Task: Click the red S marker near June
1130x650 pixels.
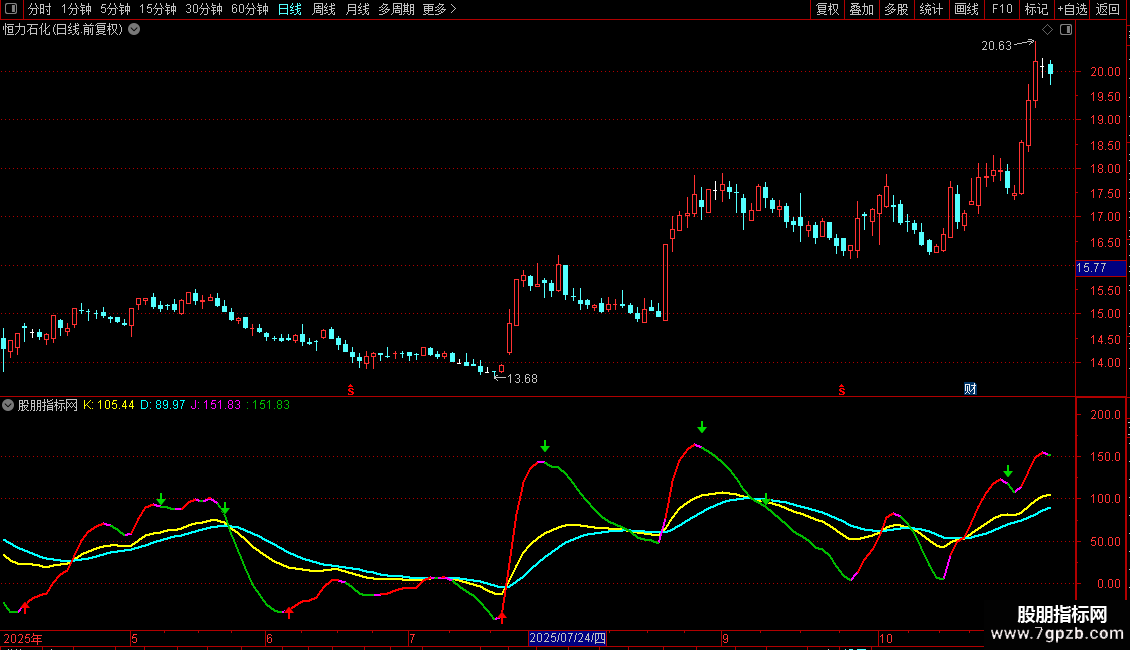Action: (x=351, y=389)
